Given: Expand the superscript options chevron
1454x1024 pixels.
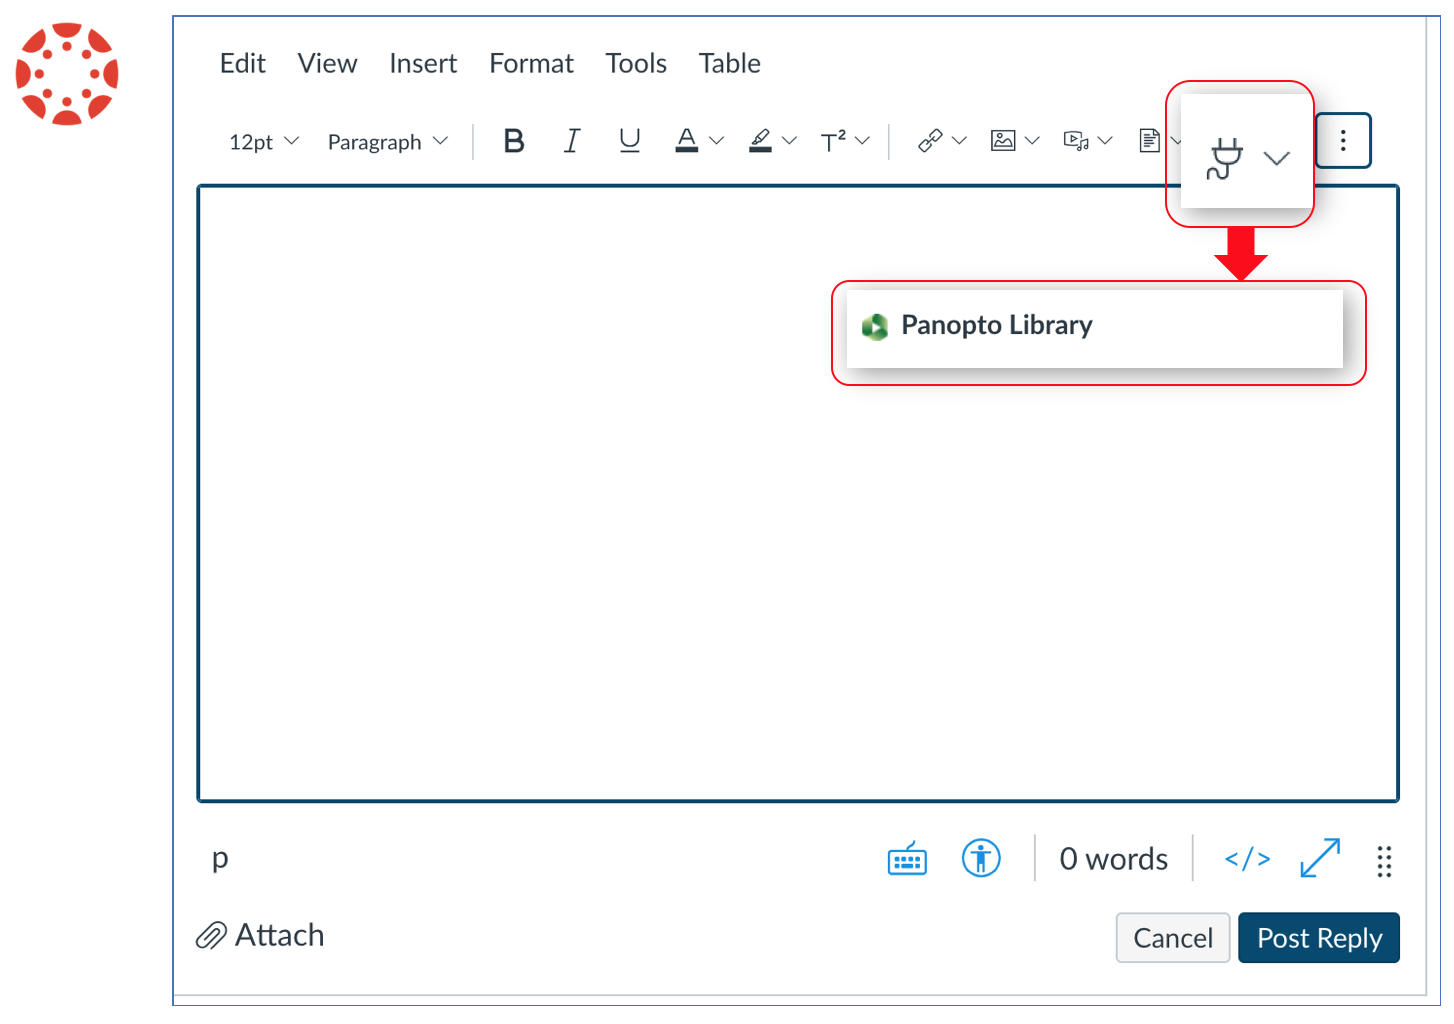Looking at the screenshot, I should 862,141.
